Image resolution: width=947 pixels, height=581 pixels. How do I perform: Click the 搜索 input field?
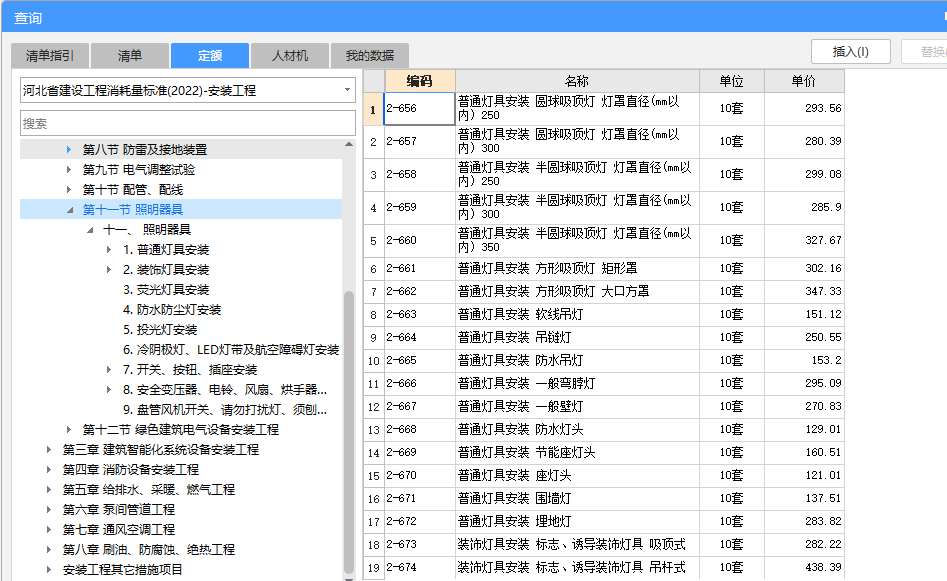coord(188,123)
